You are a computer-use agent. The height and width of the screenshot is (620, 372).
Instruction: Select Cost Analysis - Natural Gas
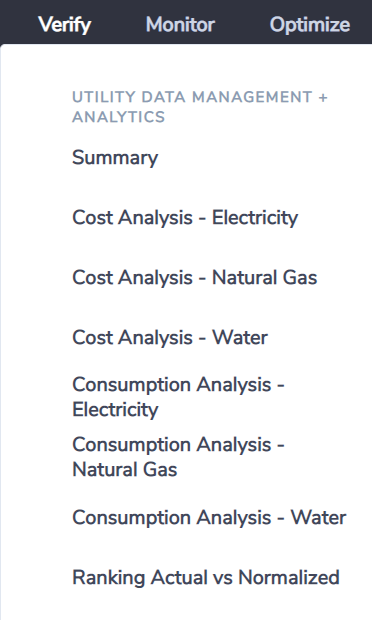click(194, 277)
